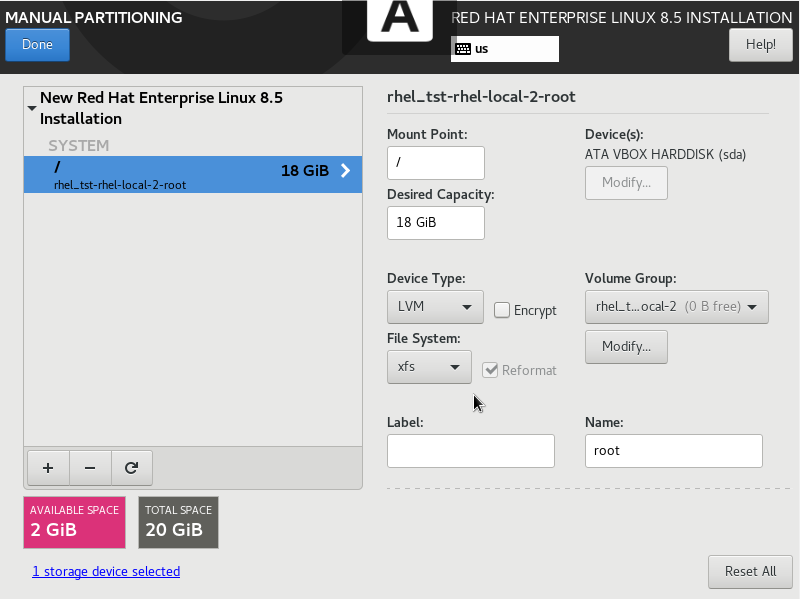This screenshot has height=599, width=800.
Task: Click the empty Label input field
Action: pyautogui.click(x=470, y=451)
